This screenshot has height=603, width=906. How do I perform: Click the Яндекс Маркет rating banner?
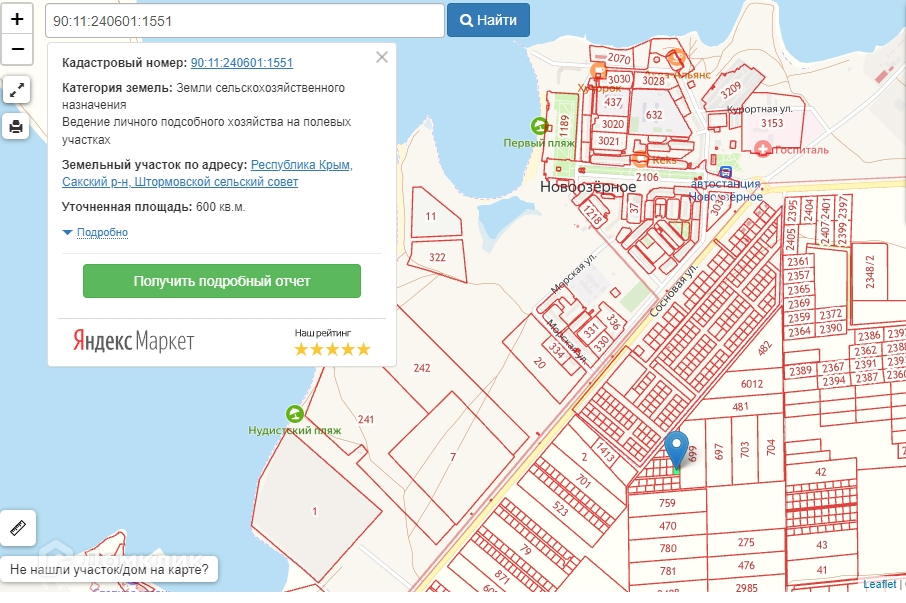tap(221, 341)
